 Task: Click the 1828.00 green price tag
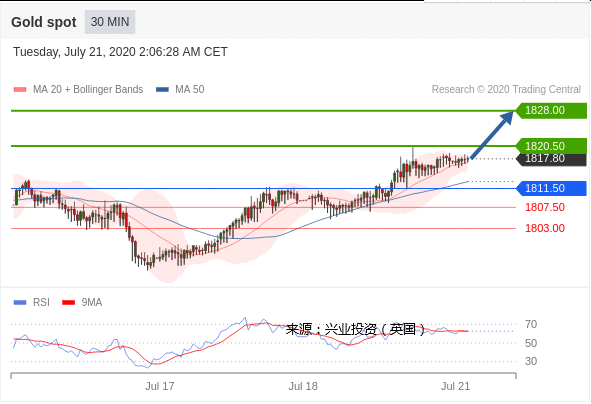point(551,110)
